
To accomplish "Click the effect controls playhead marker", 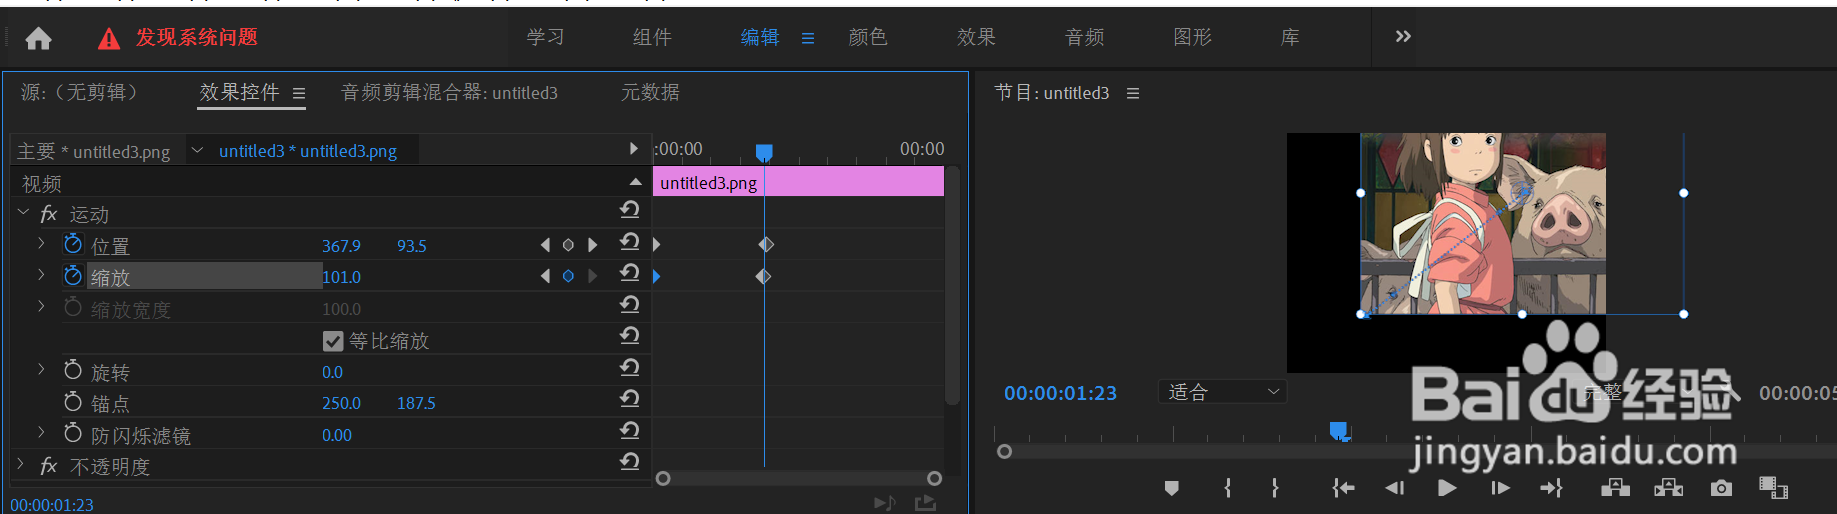I will pos(764,152).
